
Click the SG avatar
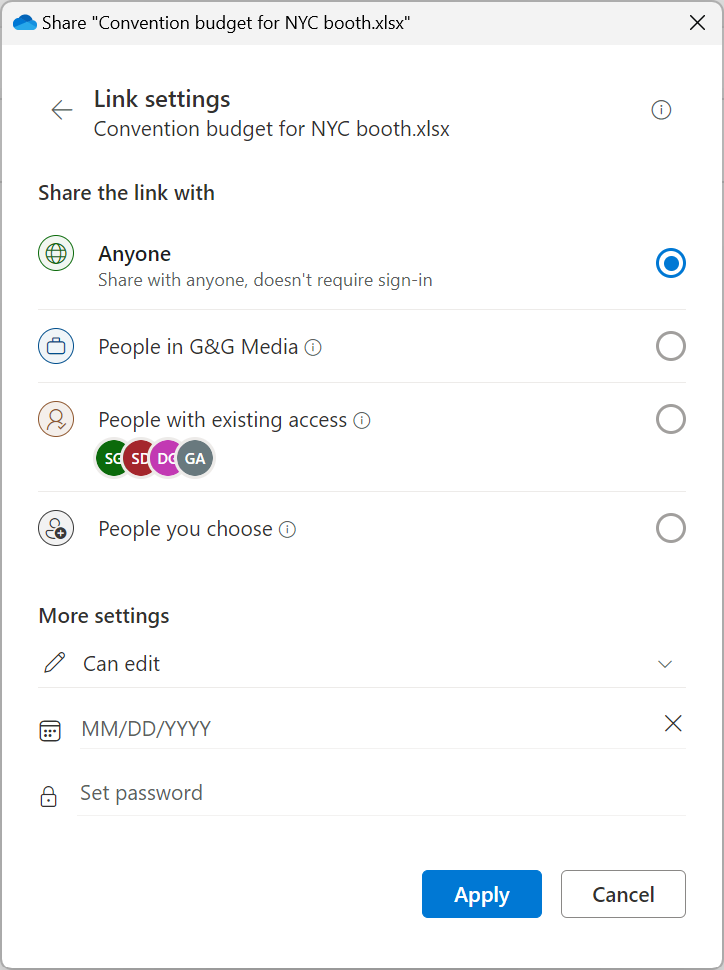point(110,458)
